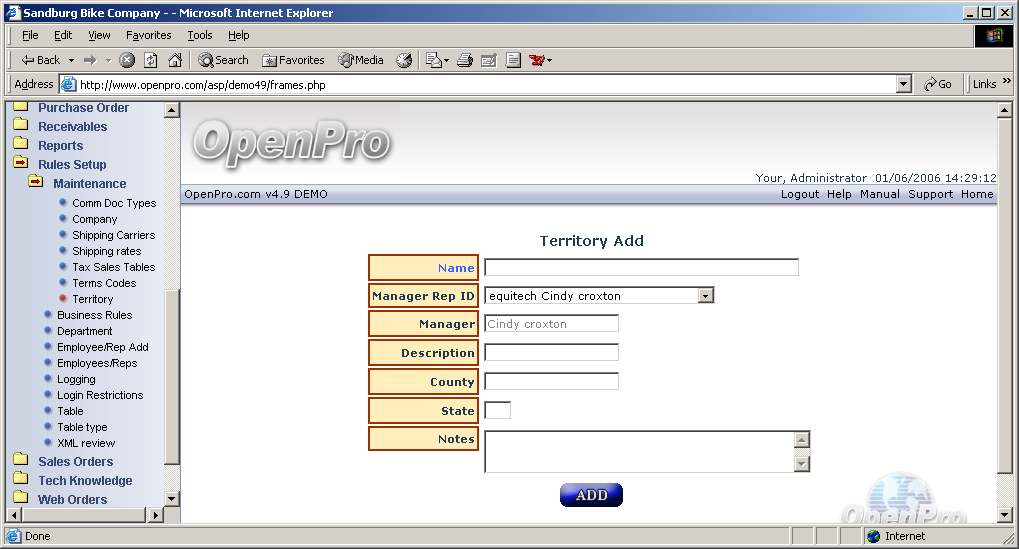This screenshot has height=549, width=1019.
Task: Open the Tools menu
Action: tap(200, 35)
